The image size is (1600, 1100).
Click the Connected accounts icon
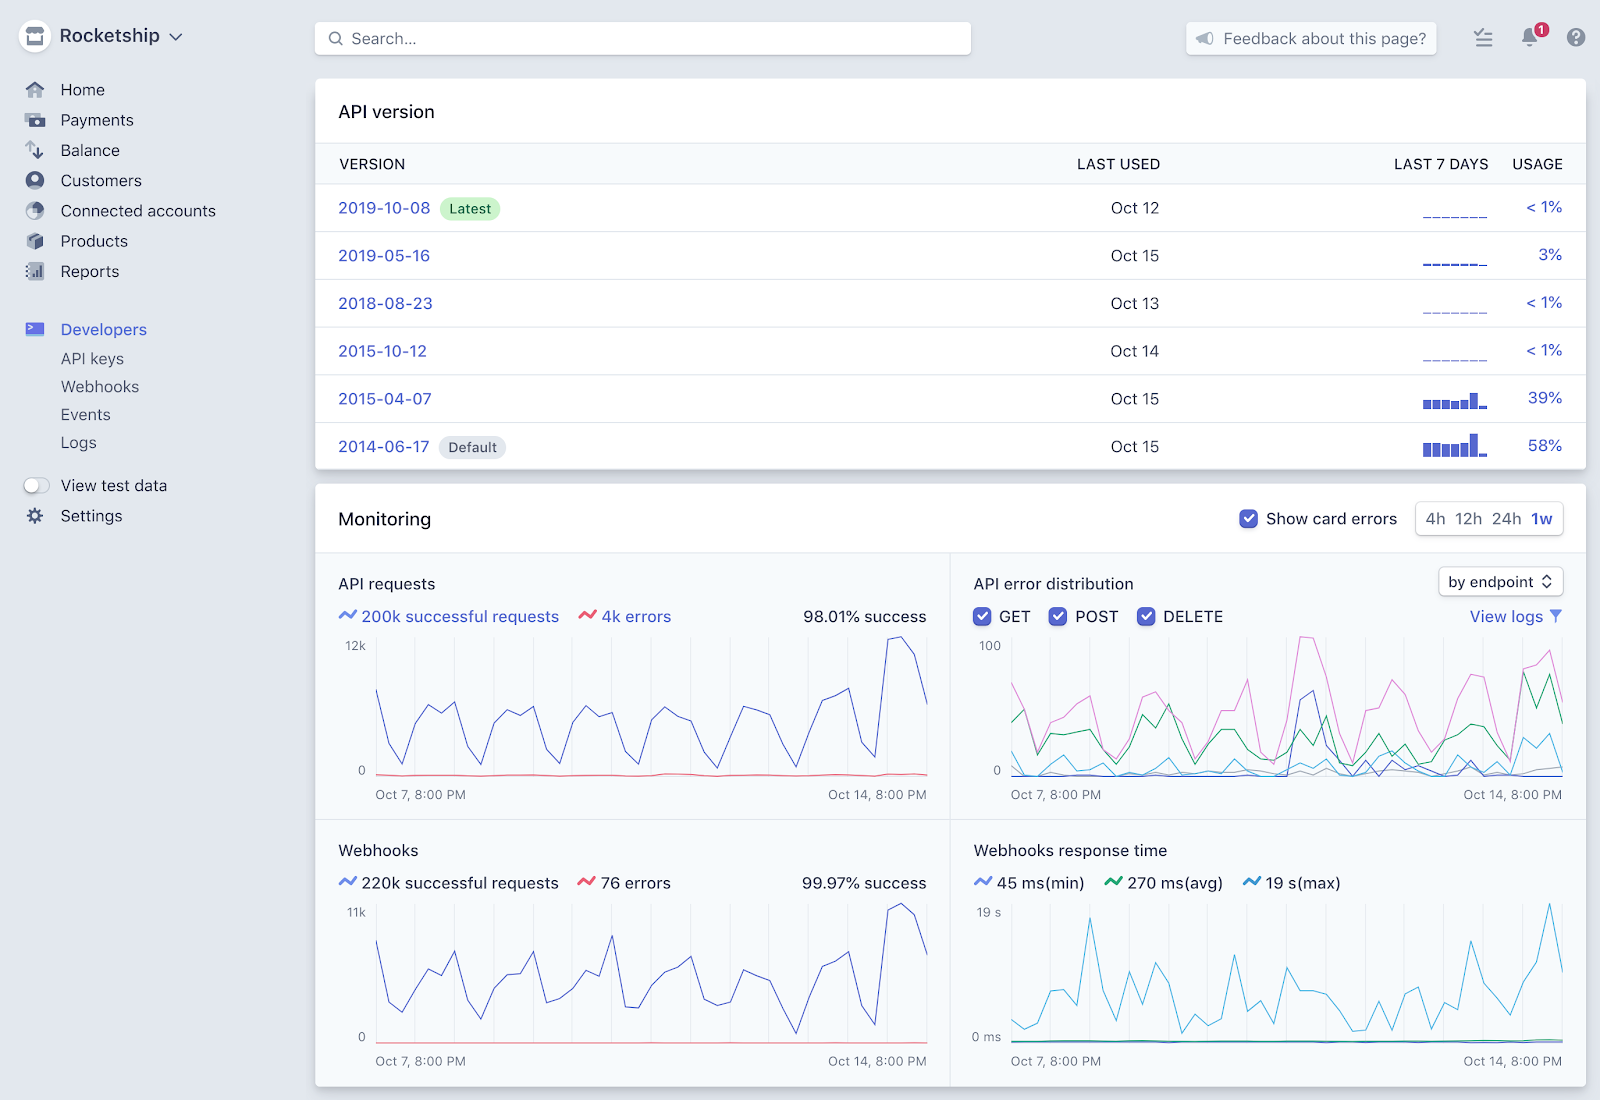click(35, 210)
